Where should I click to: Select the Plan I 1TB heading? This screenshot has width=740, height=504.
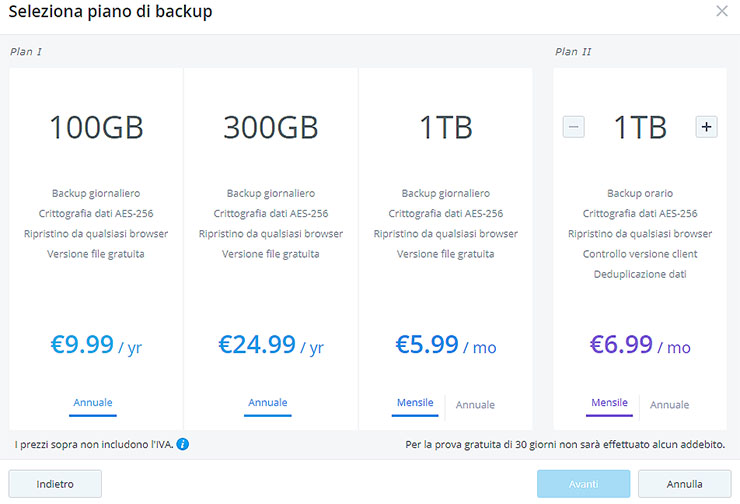coord(446,128)
